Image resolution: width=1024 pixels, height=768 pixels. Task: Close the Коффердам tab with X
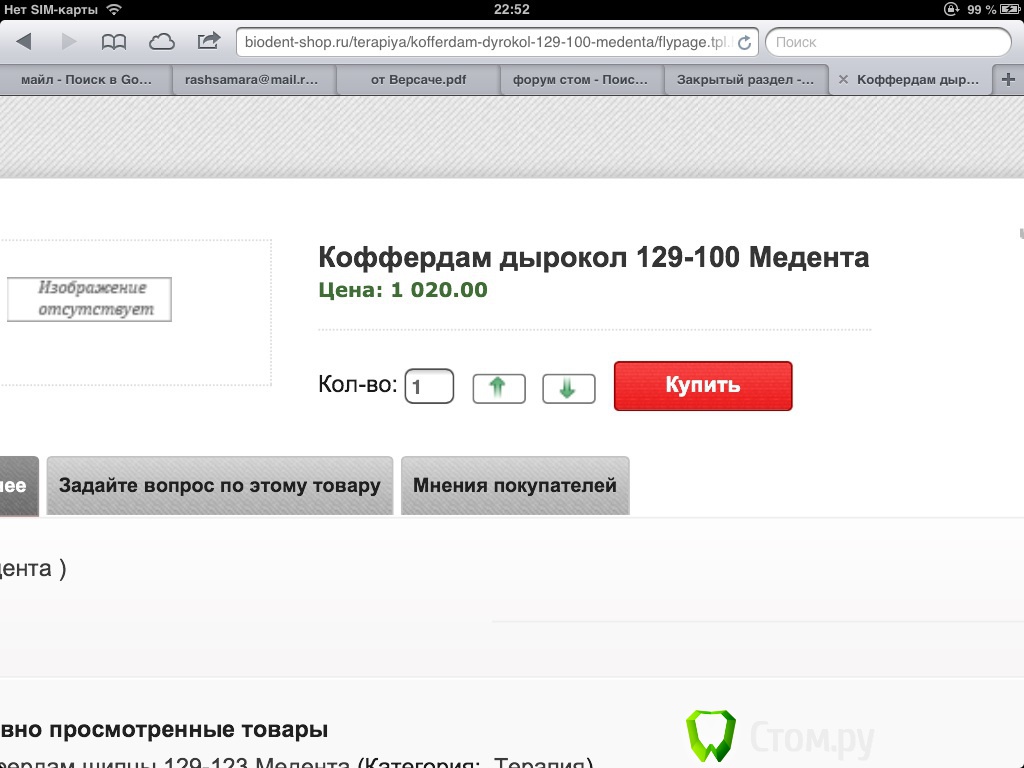pyautogui.click(x=842, y=80)
